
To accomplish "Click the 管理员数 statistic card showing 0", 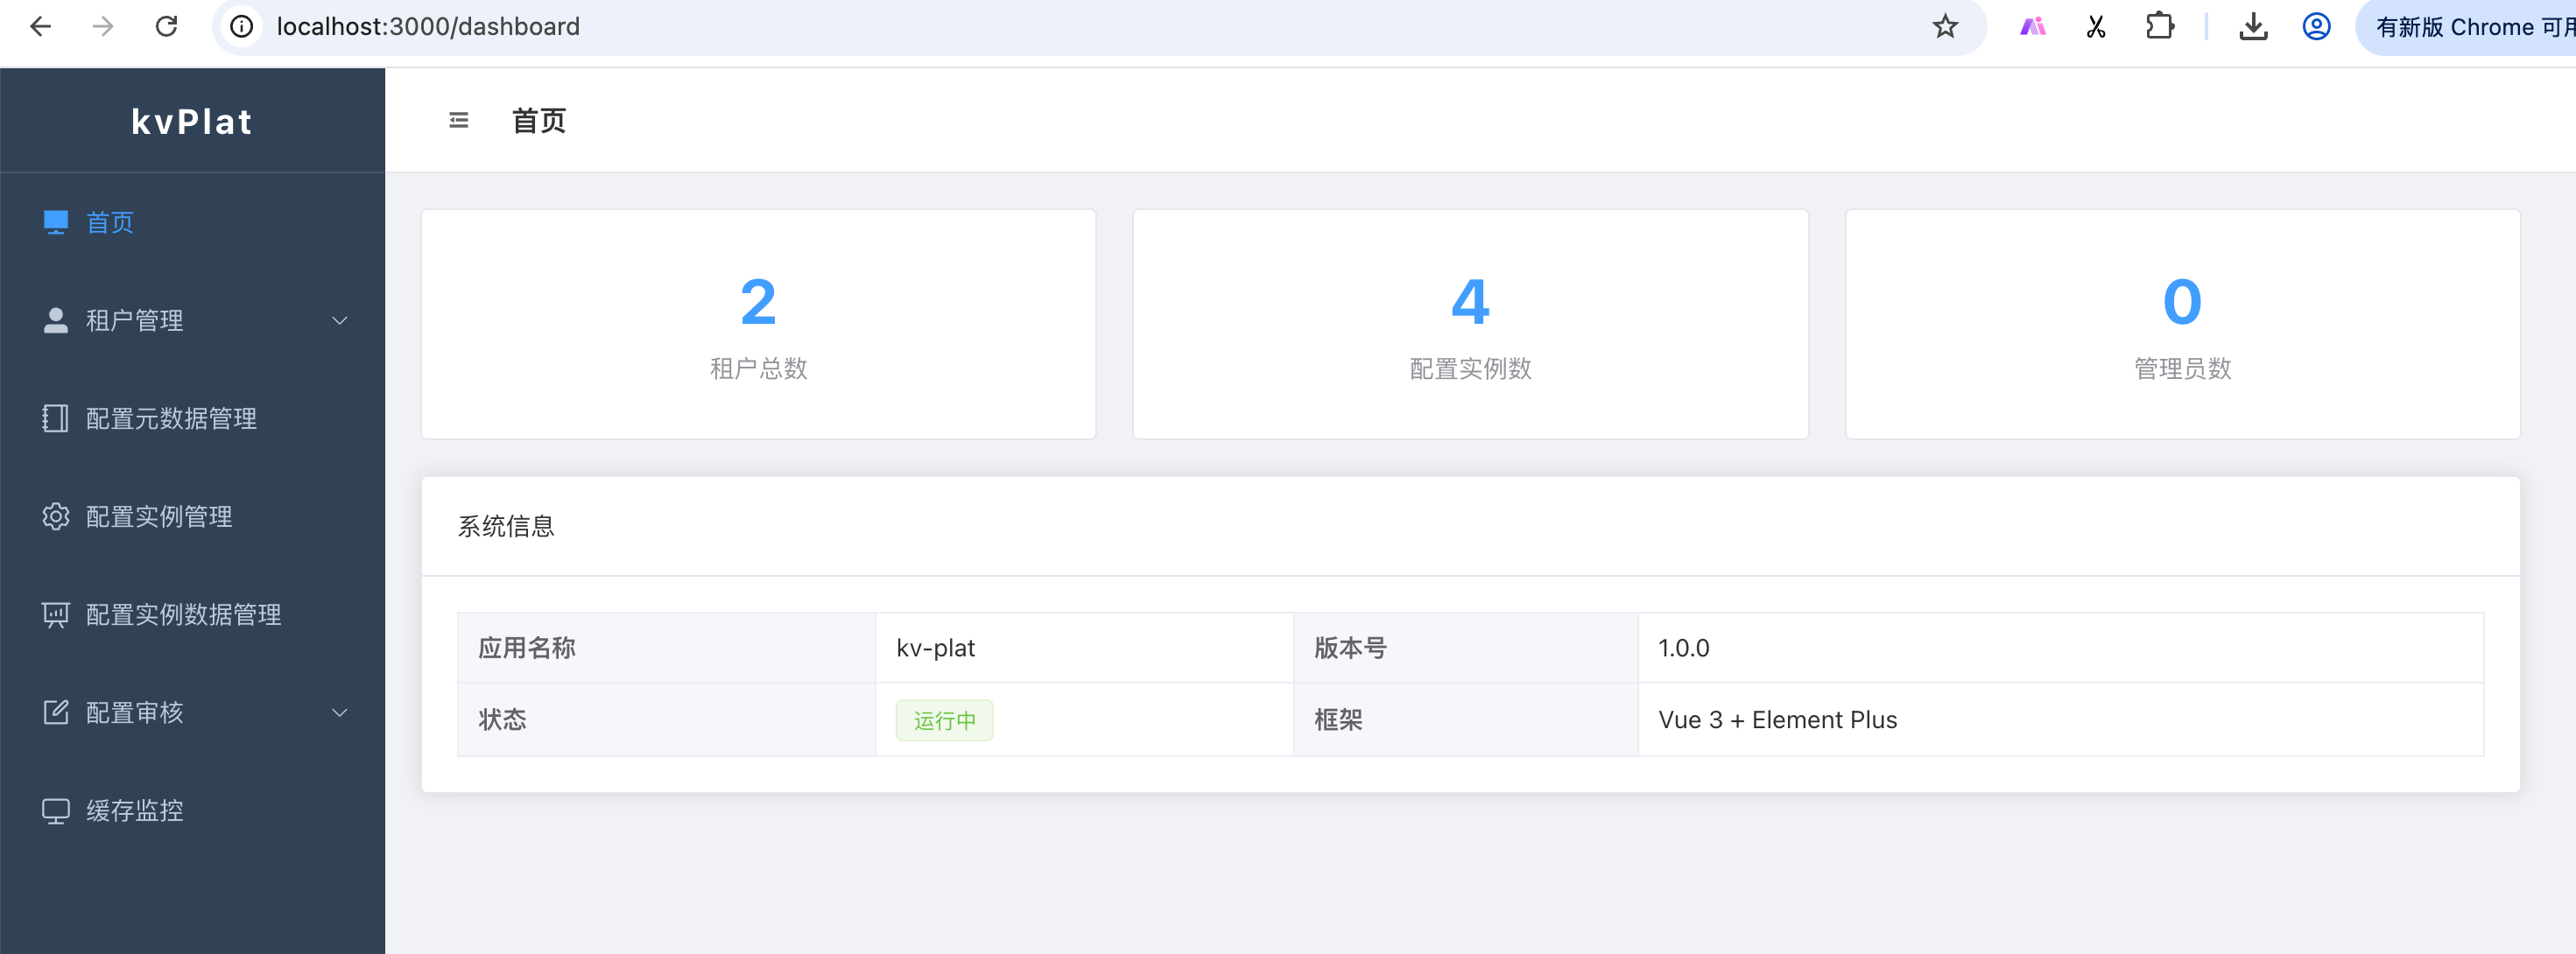I will pos(2182,324).
